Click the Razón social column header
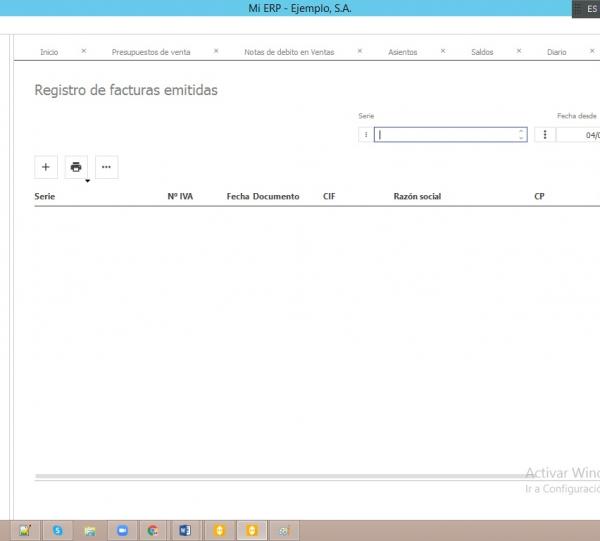 (x=417, y=196)
